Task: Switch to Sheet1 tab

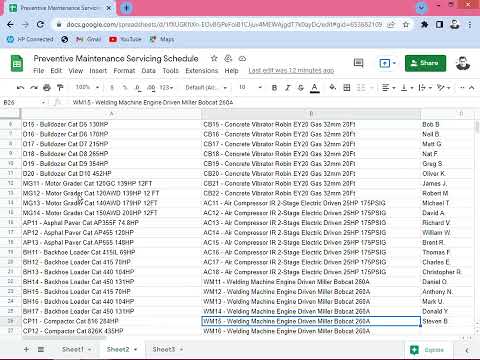Action: pyautogui.click(x=73, y=349)
